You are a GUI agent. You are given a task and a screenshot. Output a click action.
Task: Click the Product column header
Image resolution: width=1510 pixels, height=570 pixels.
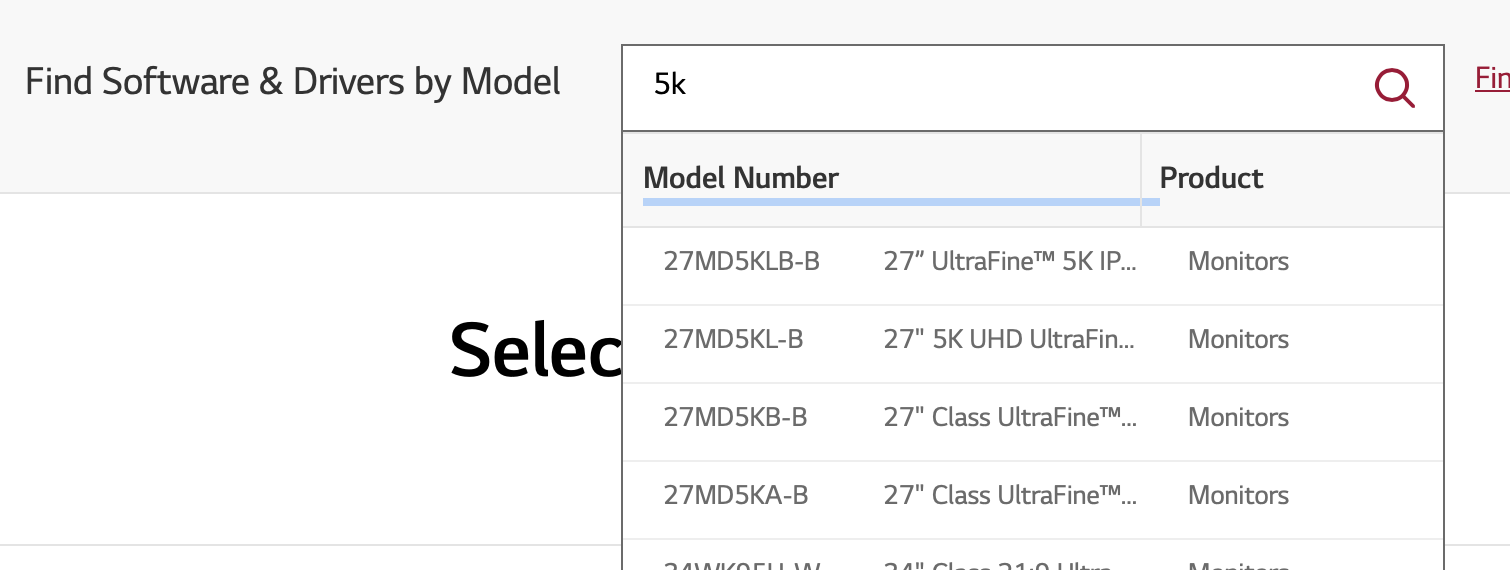pos(1211,178)
